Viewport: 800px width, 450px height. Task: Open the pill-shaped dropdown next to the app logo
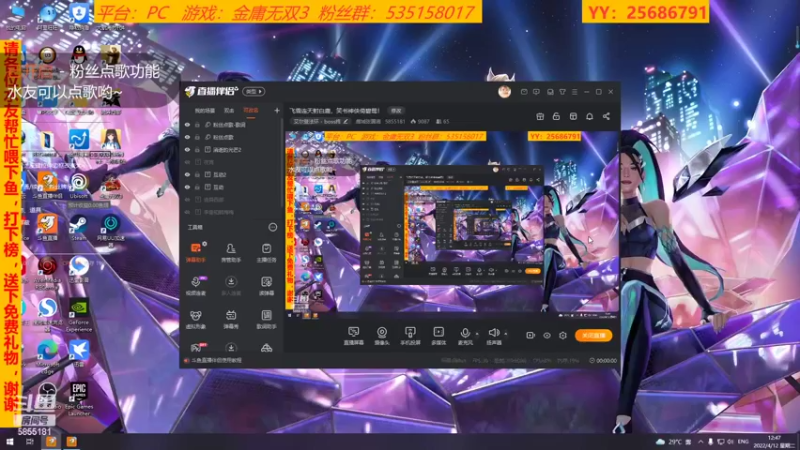click(254, 92)
